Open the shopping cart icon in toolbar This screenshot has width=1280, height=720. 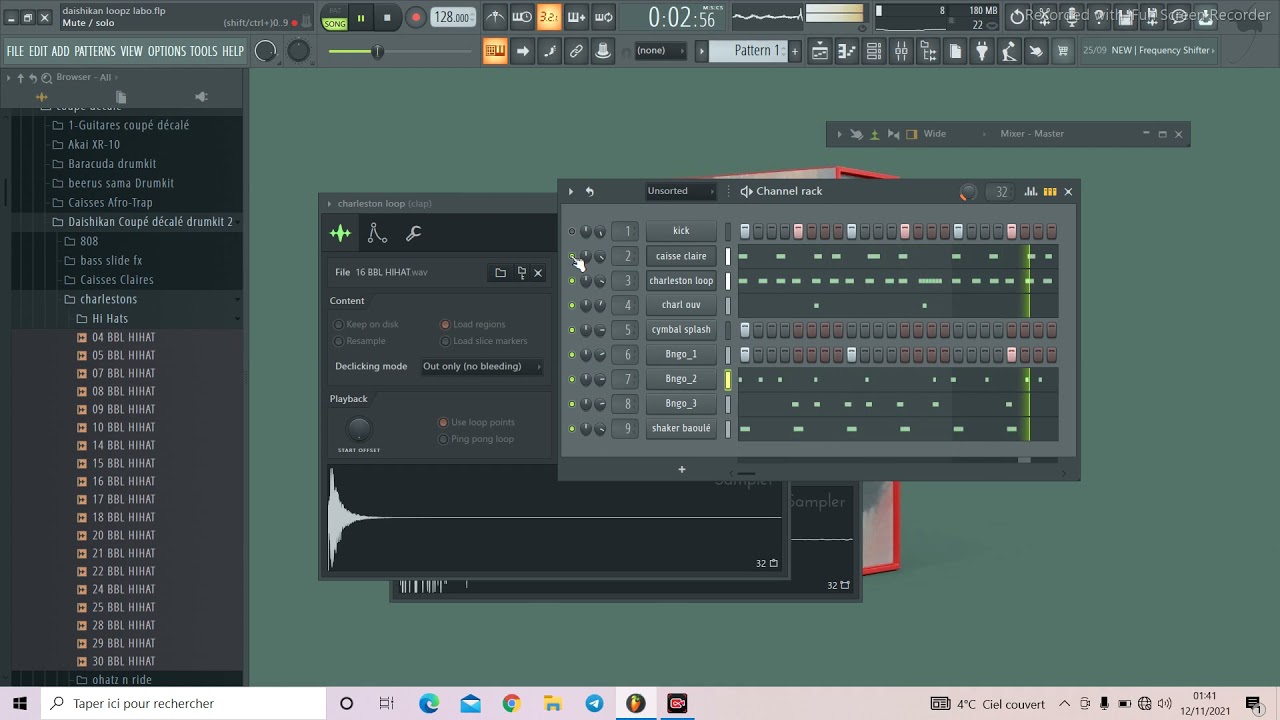coord(1063,51)
